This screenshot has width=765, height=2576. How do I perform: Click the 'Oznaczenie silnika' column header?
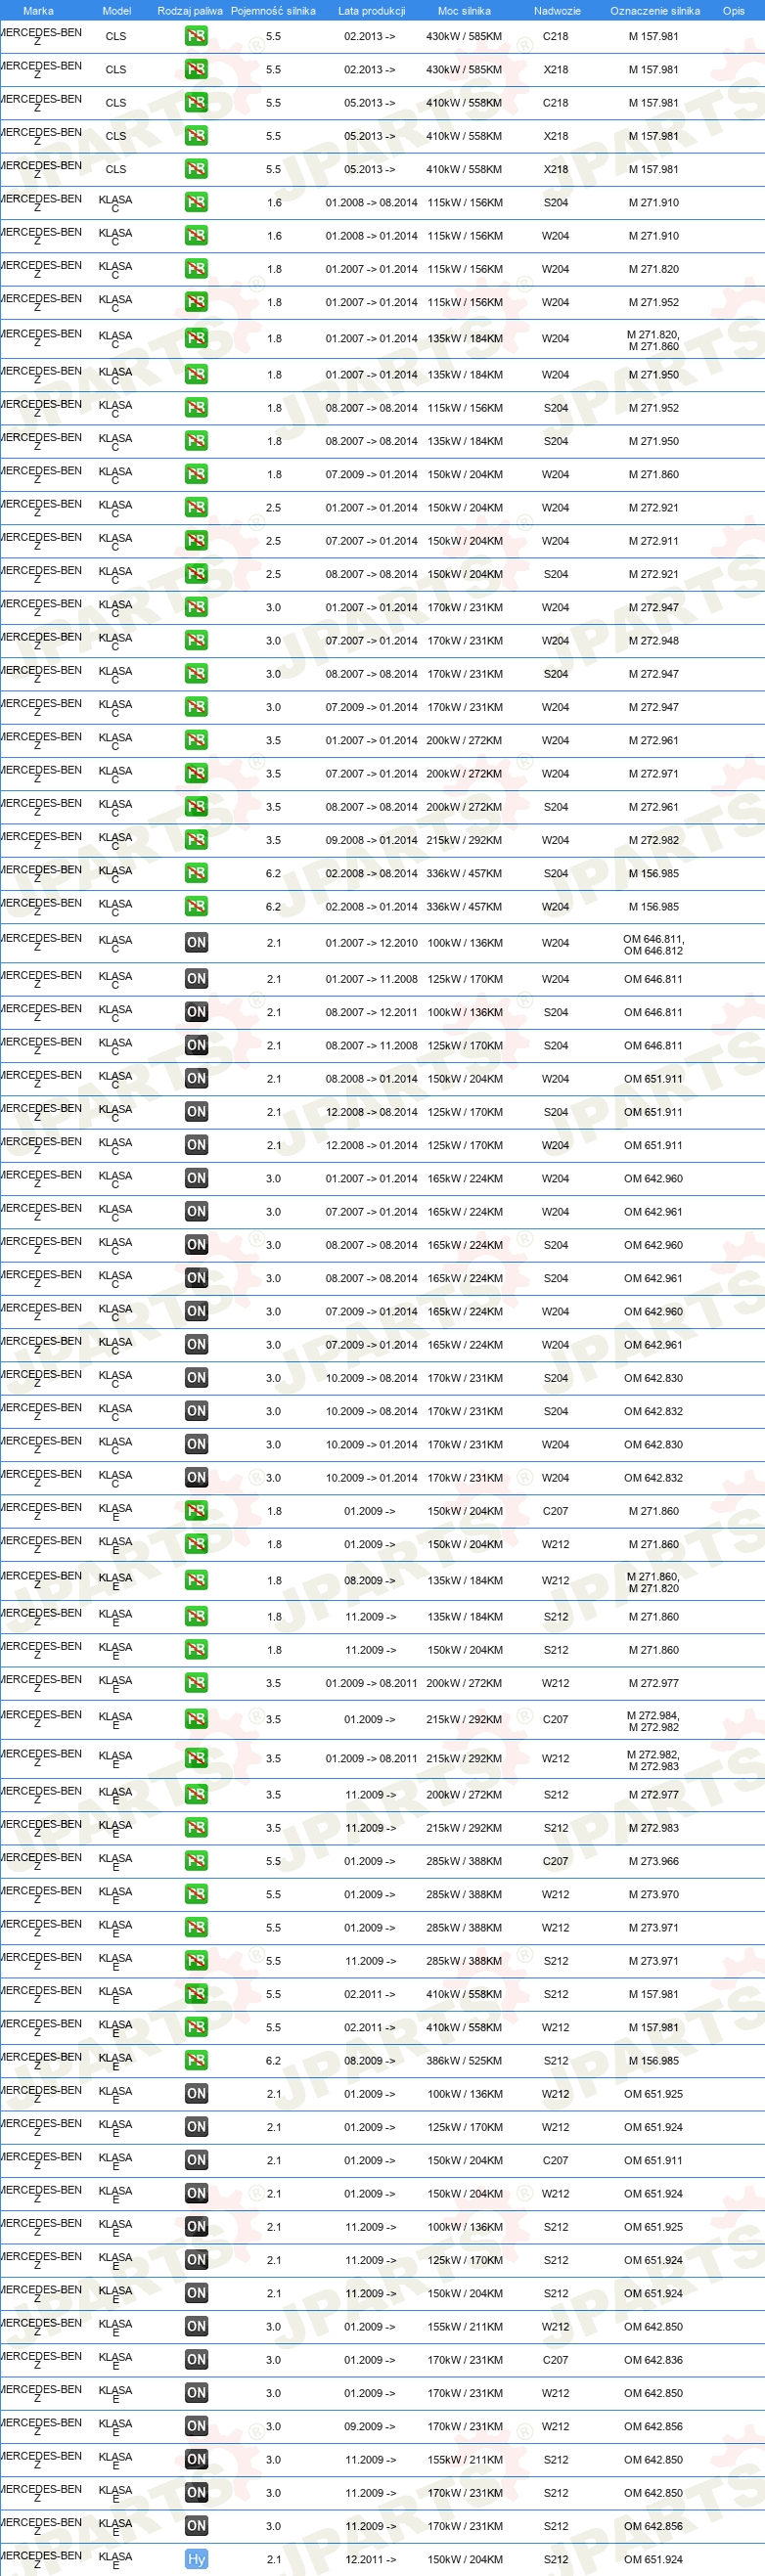click(x=655, y=11)
